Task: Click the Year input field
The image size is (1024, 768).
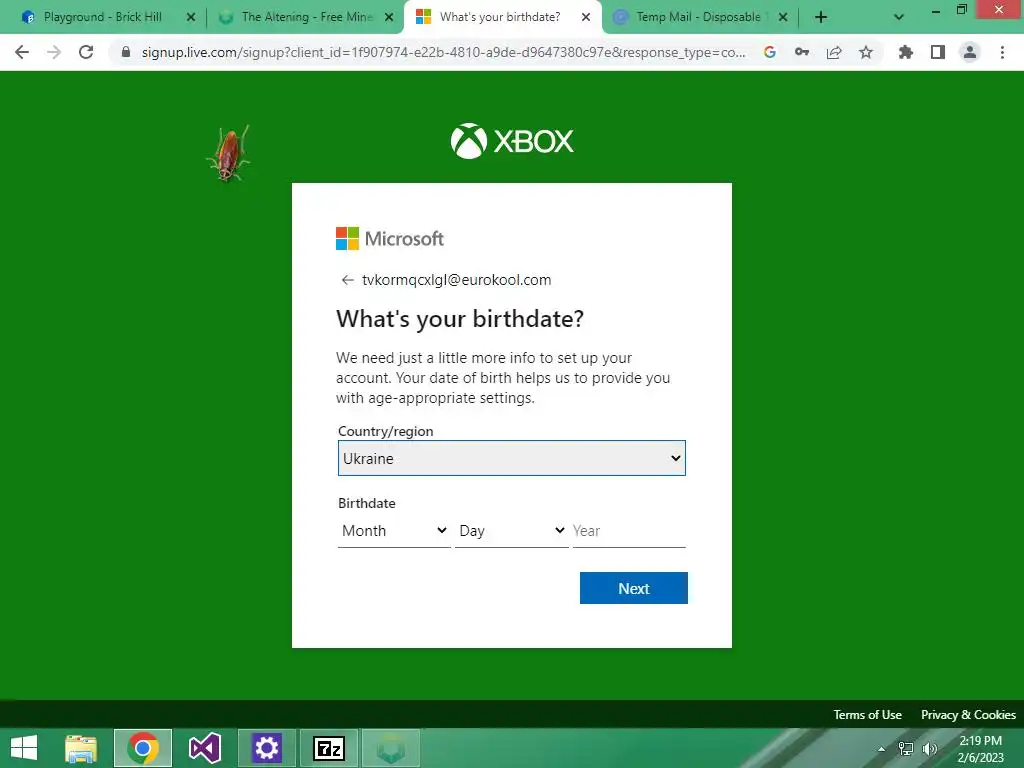Action: point(630,531)
